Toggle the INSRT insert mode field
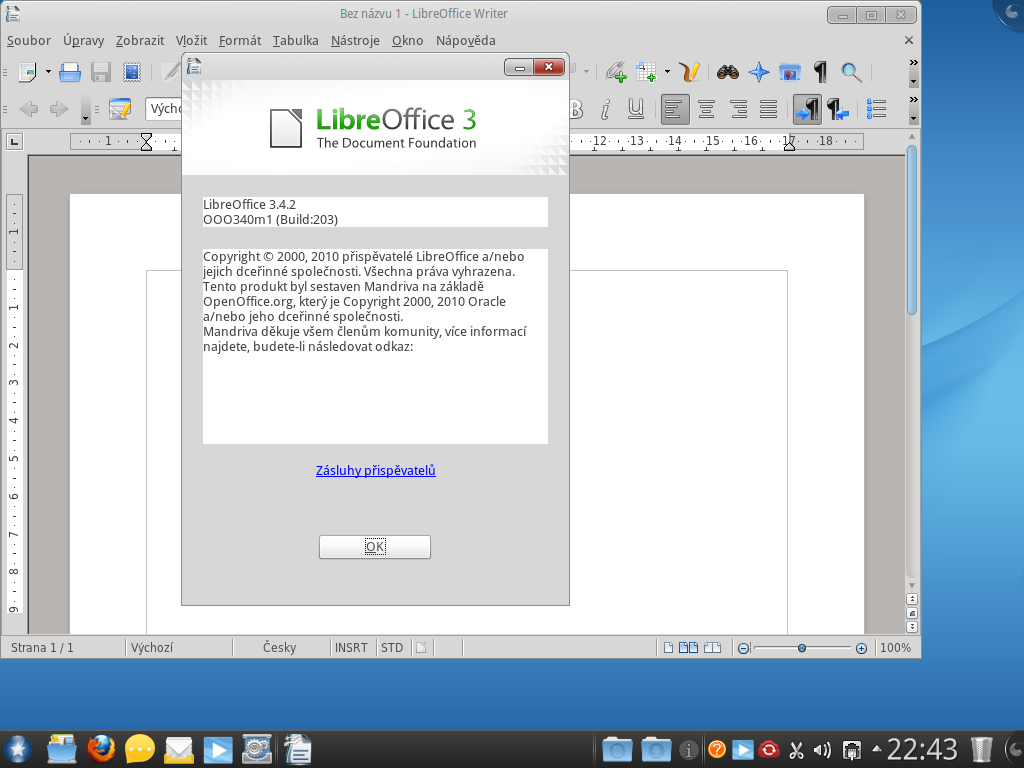The image size is (1024, 768). pos(351,648)
